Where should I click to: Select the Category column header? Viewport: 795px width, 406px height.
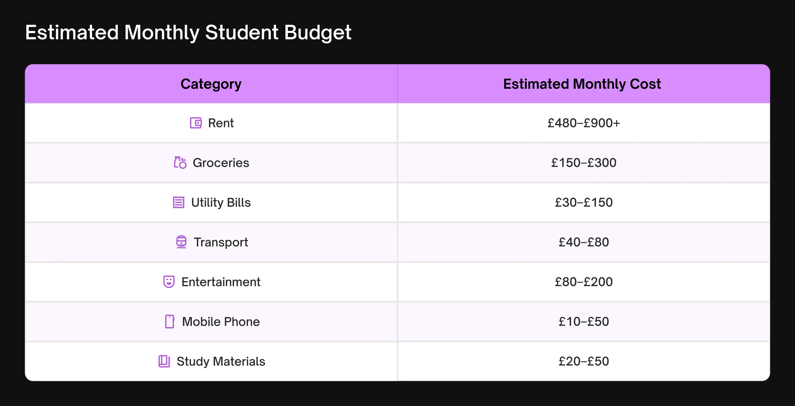[x=211, y=84]
